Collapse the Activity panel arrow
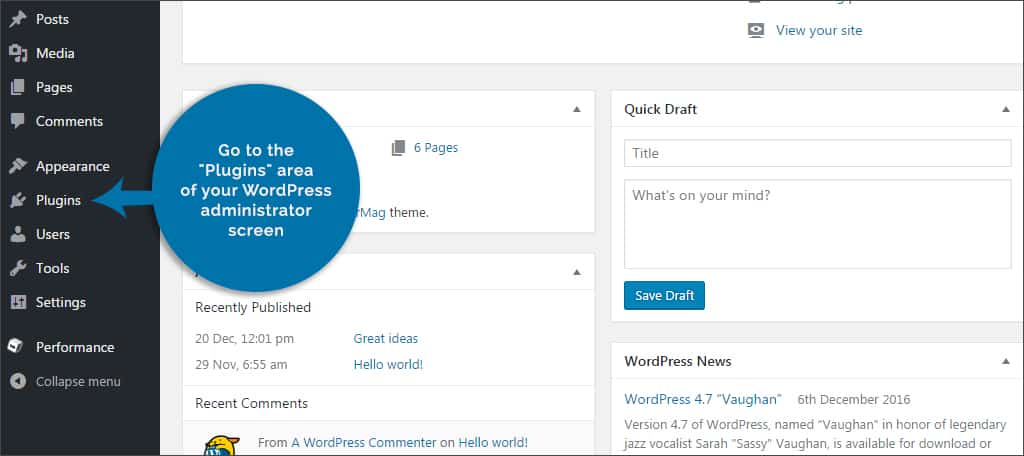This screenshot has width=1024, height=456. [x=577, y=272]
